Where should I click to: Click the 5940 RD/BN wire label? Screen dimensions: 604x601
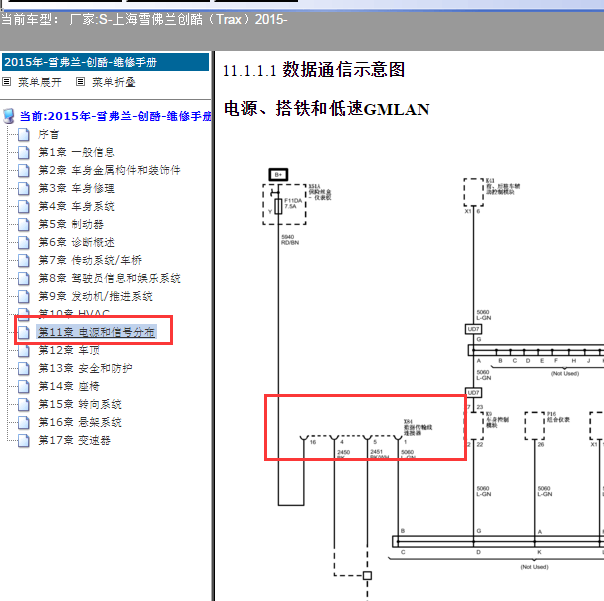(x=290, y=240)
